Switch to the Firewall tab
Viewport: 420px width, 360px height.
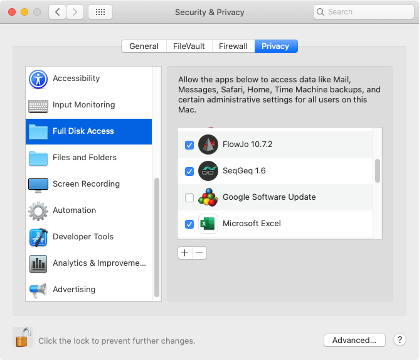[233, 46]
